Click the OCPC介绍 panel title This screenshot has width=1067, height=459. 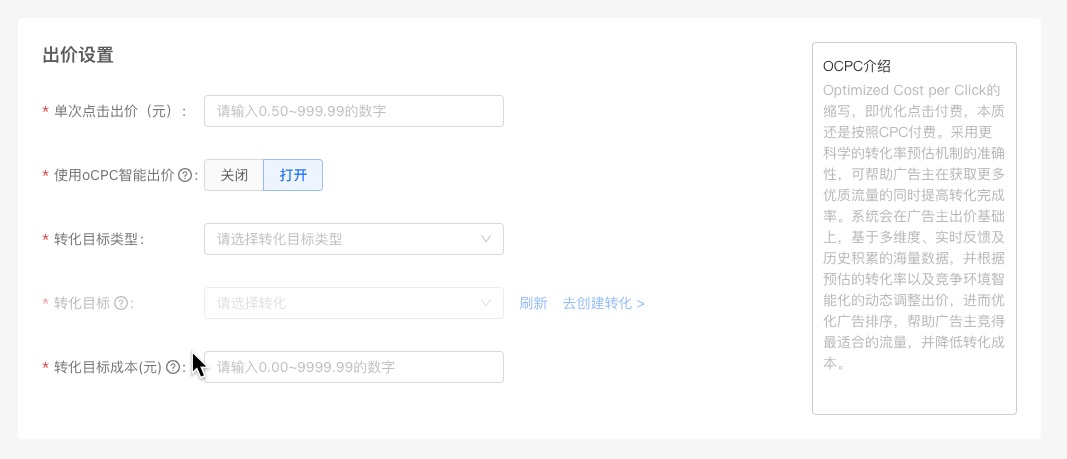856,66
